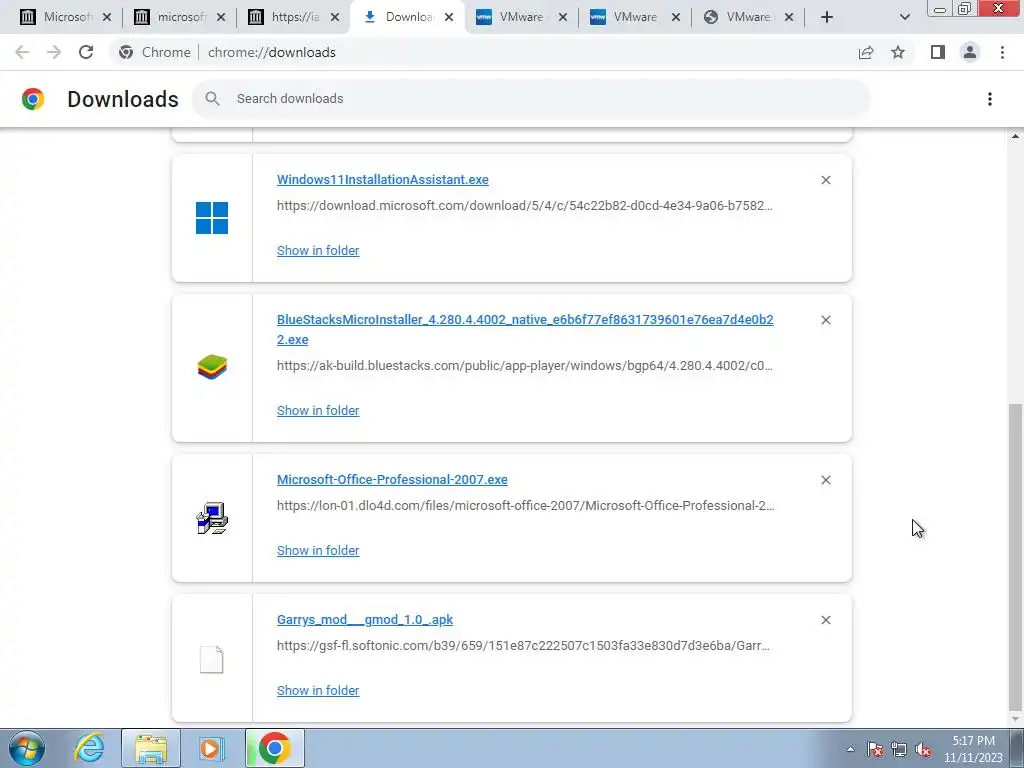Click the Action Center flag tray icon

[x=875, y=750]
